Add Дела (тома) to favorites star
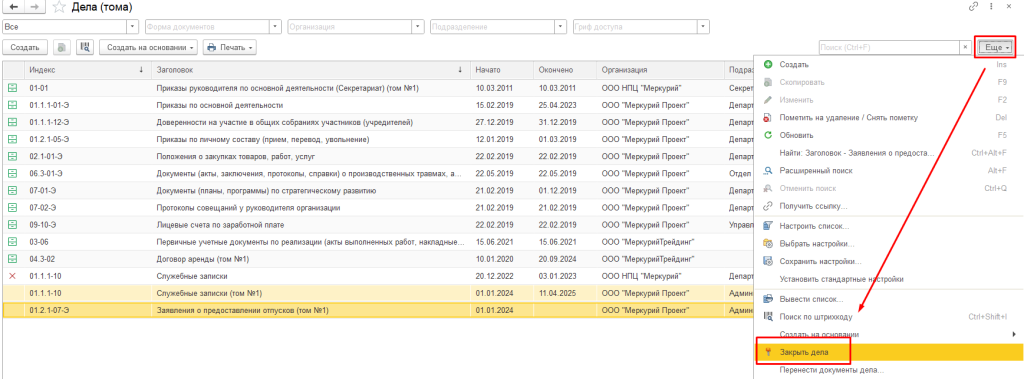 [x=59, y=7]
